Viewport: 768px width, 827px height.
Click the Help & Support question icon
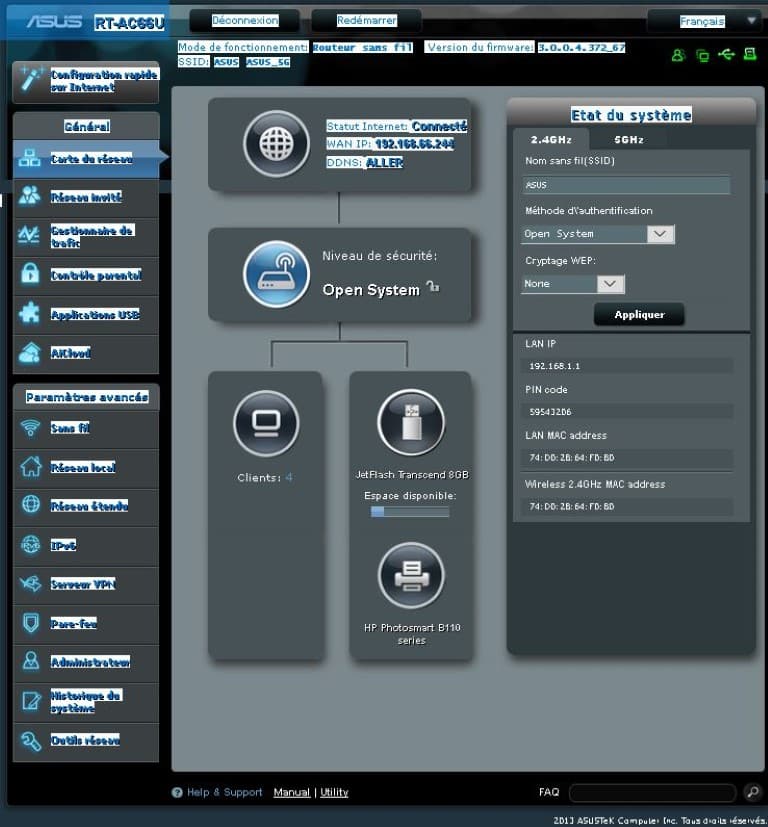pyautogui.click(x=177, y=792)
